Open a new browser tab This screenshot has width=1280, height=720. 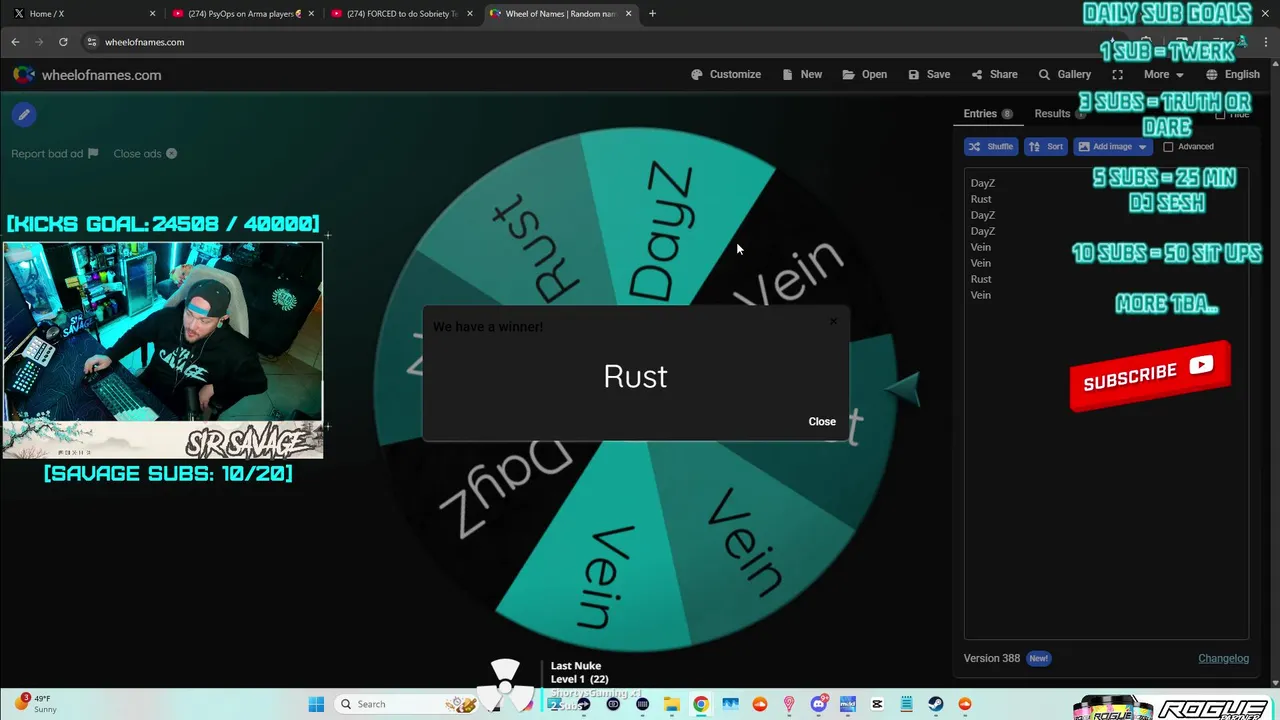click(x=652, y=14)
